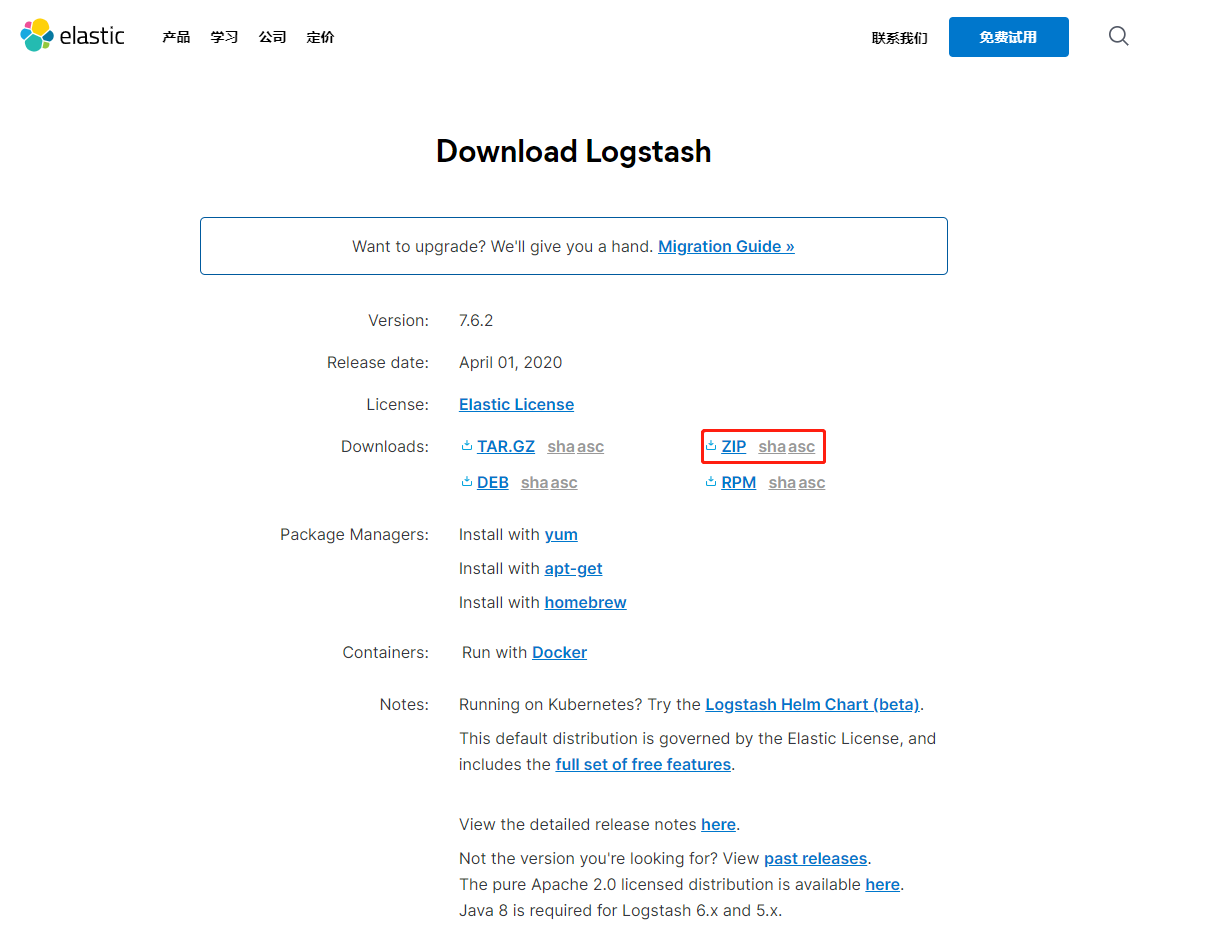Open the Docker run instructions
The width and height of the screenshot is (1207, 928).
click(559, 652)
